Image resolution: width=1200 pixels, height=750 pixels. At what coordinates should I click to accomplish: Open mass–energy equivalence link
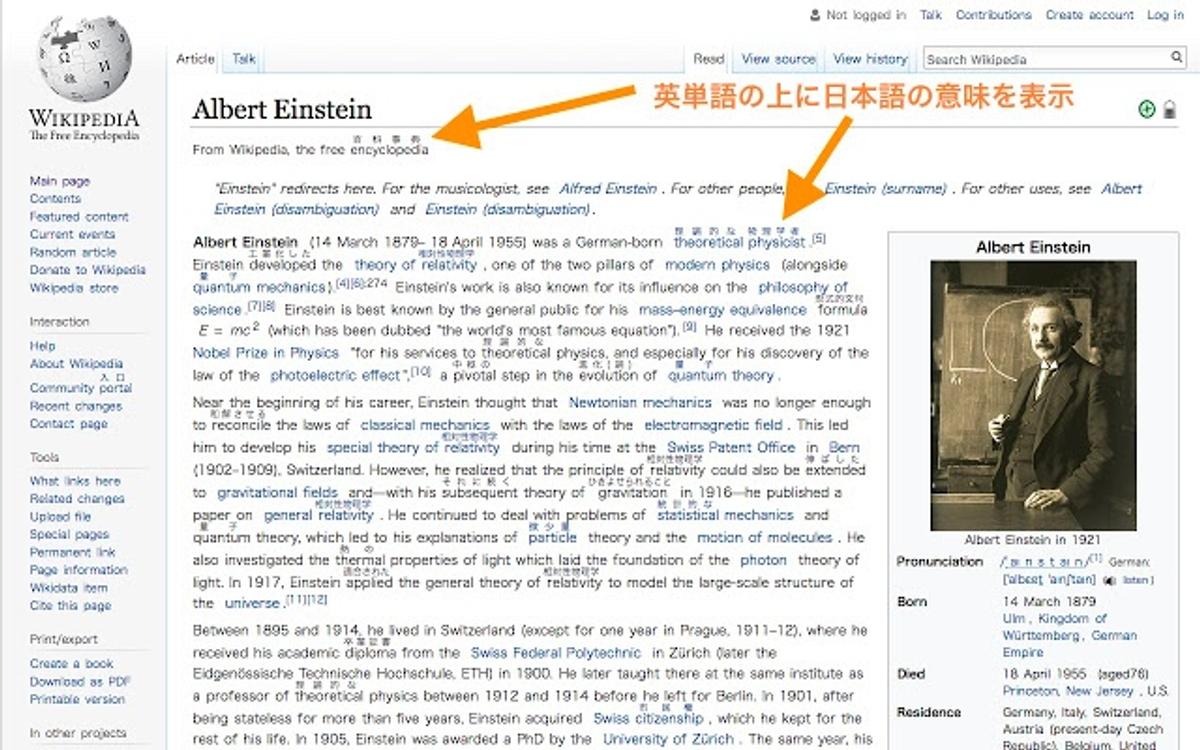[x=722, y=310]
